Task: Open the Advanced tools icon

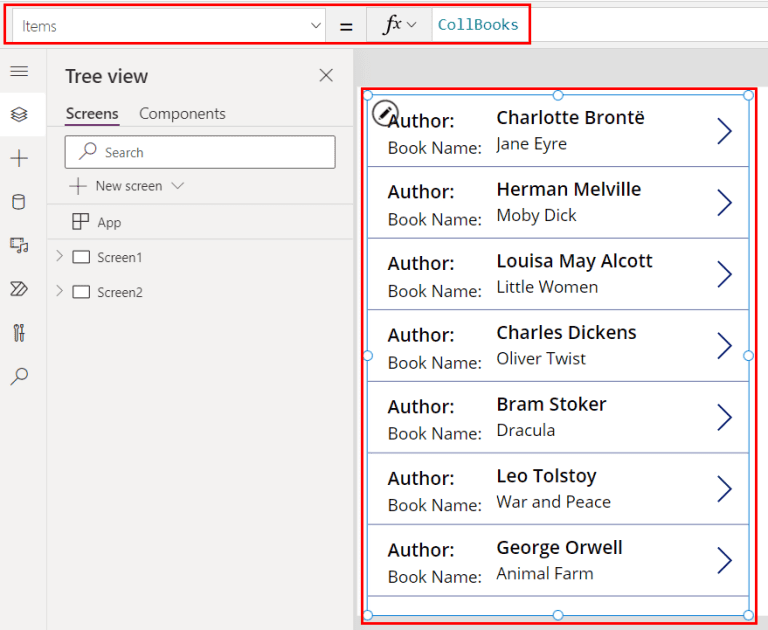Action: point(19,333)
